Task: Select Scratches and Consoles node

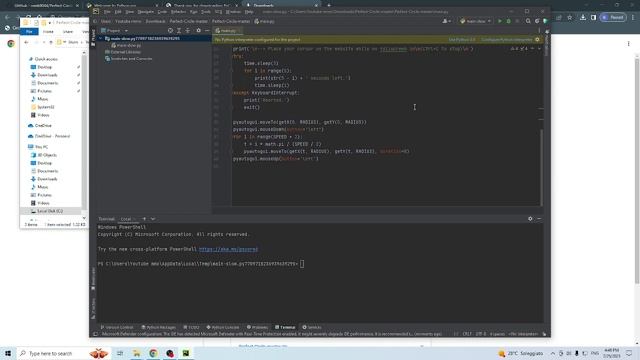Action: point(129,59)
